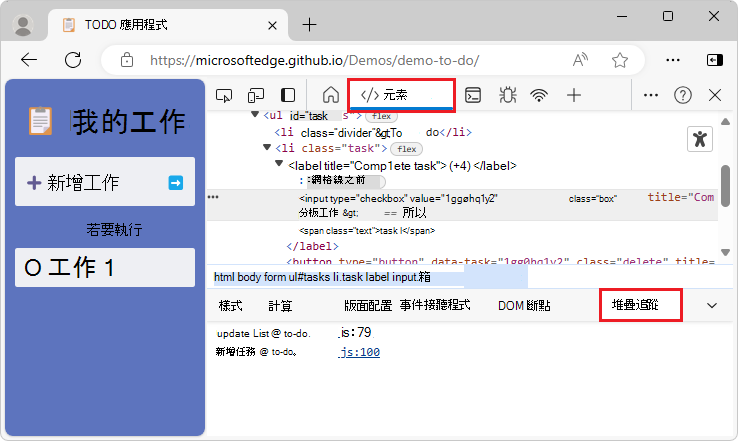738x441 pixels.
Task: Open browser Settings and more menu
Action: [673, 60]
